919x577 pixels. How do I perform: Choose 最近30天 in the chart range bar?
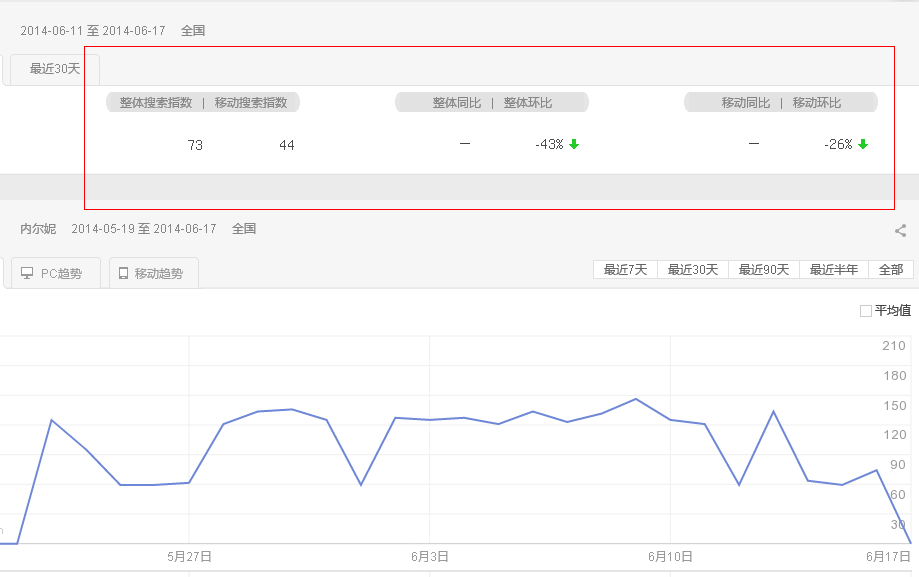[693, 269]
